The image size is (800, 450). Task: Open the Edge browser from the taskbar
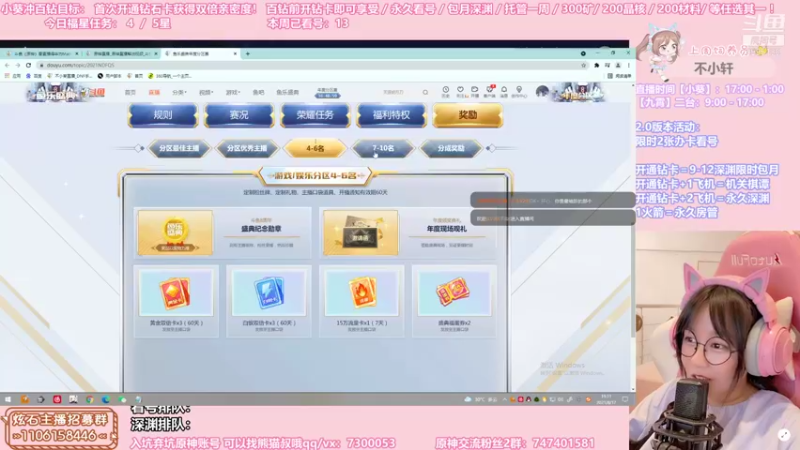point(106,399)
